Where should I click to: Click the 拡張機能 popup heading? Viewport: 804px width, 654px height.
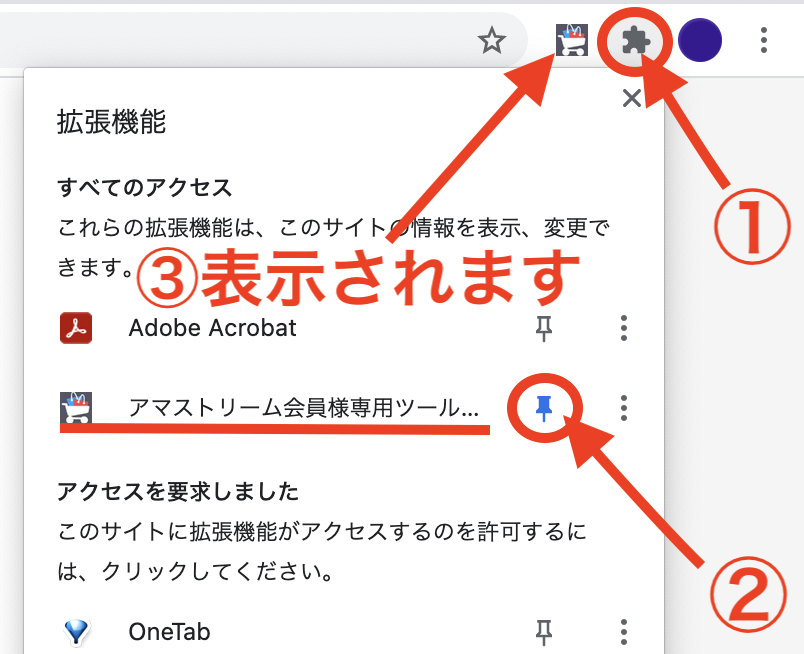tap(111, 122)
